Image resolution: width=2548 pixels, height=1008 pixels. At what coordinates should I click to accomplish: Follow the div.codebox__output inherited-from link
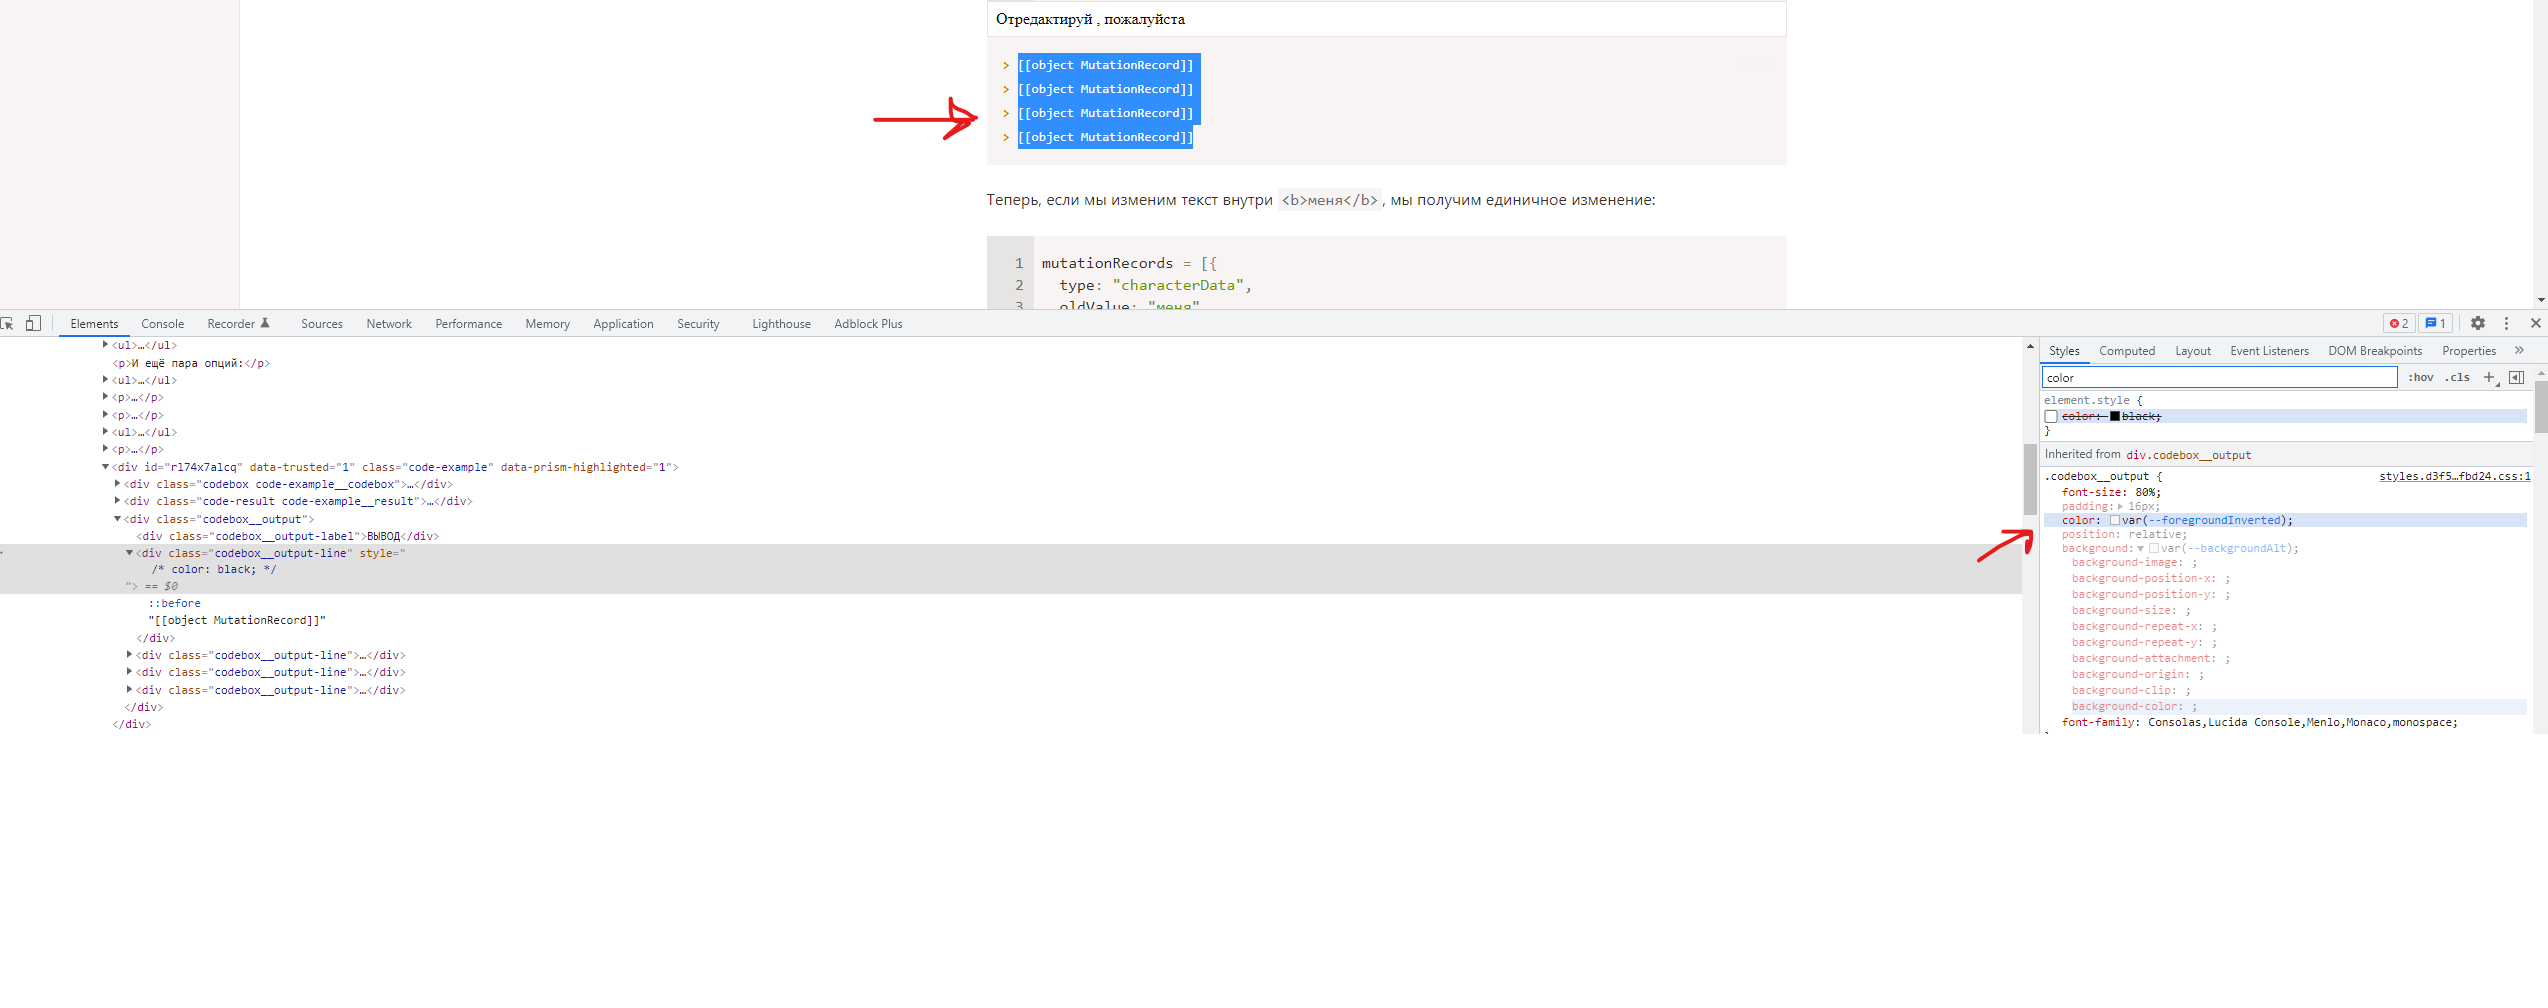coord(2188,455)
